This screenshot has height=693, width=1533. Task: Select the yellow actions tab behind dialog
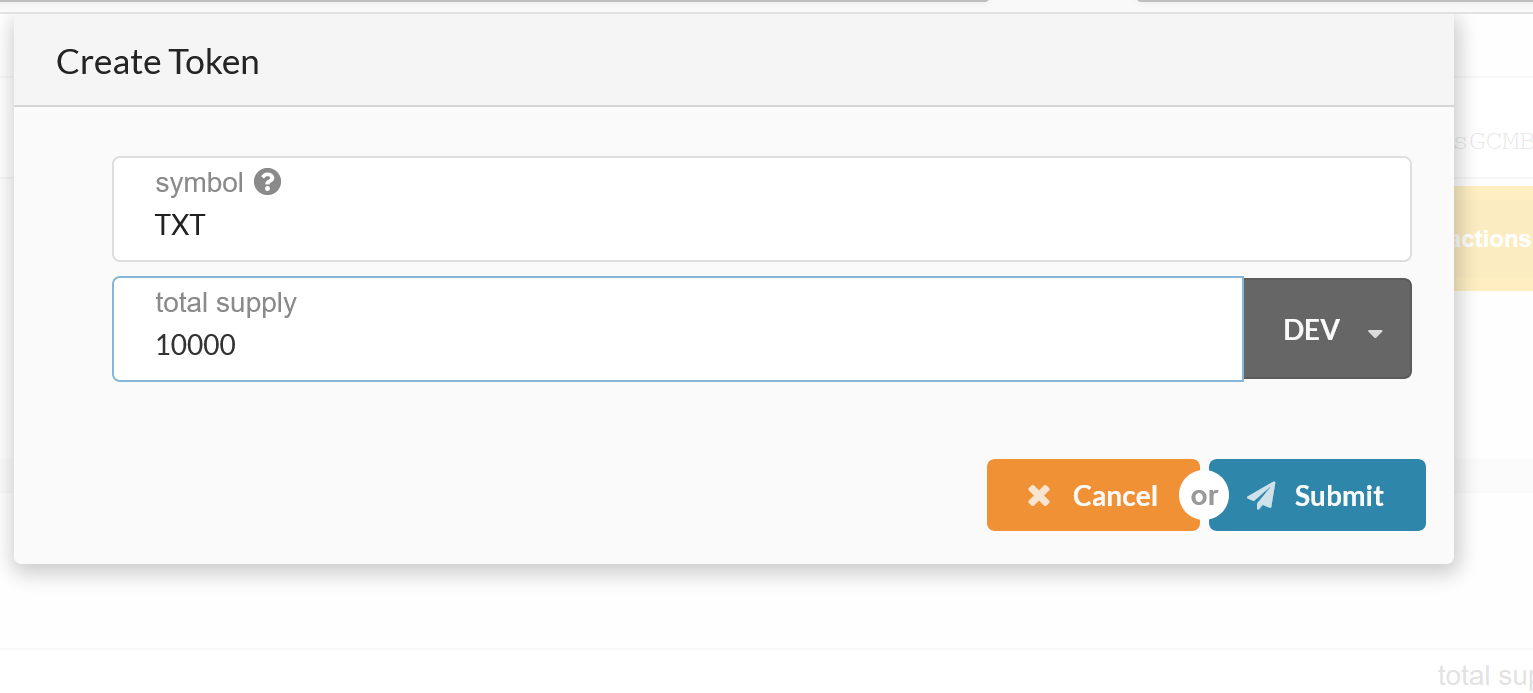tap(1492, 238)
